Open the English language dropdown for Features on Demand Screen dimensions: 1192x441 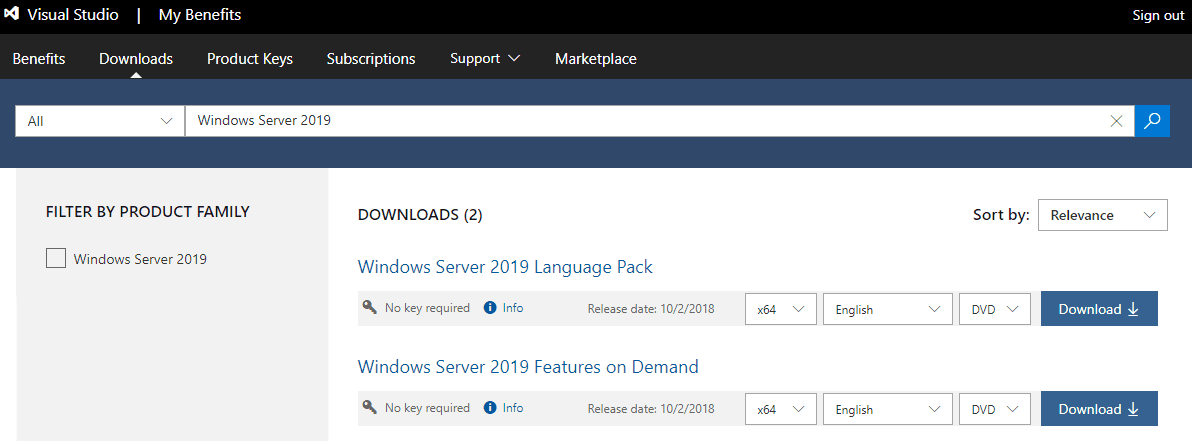(887, 409)
